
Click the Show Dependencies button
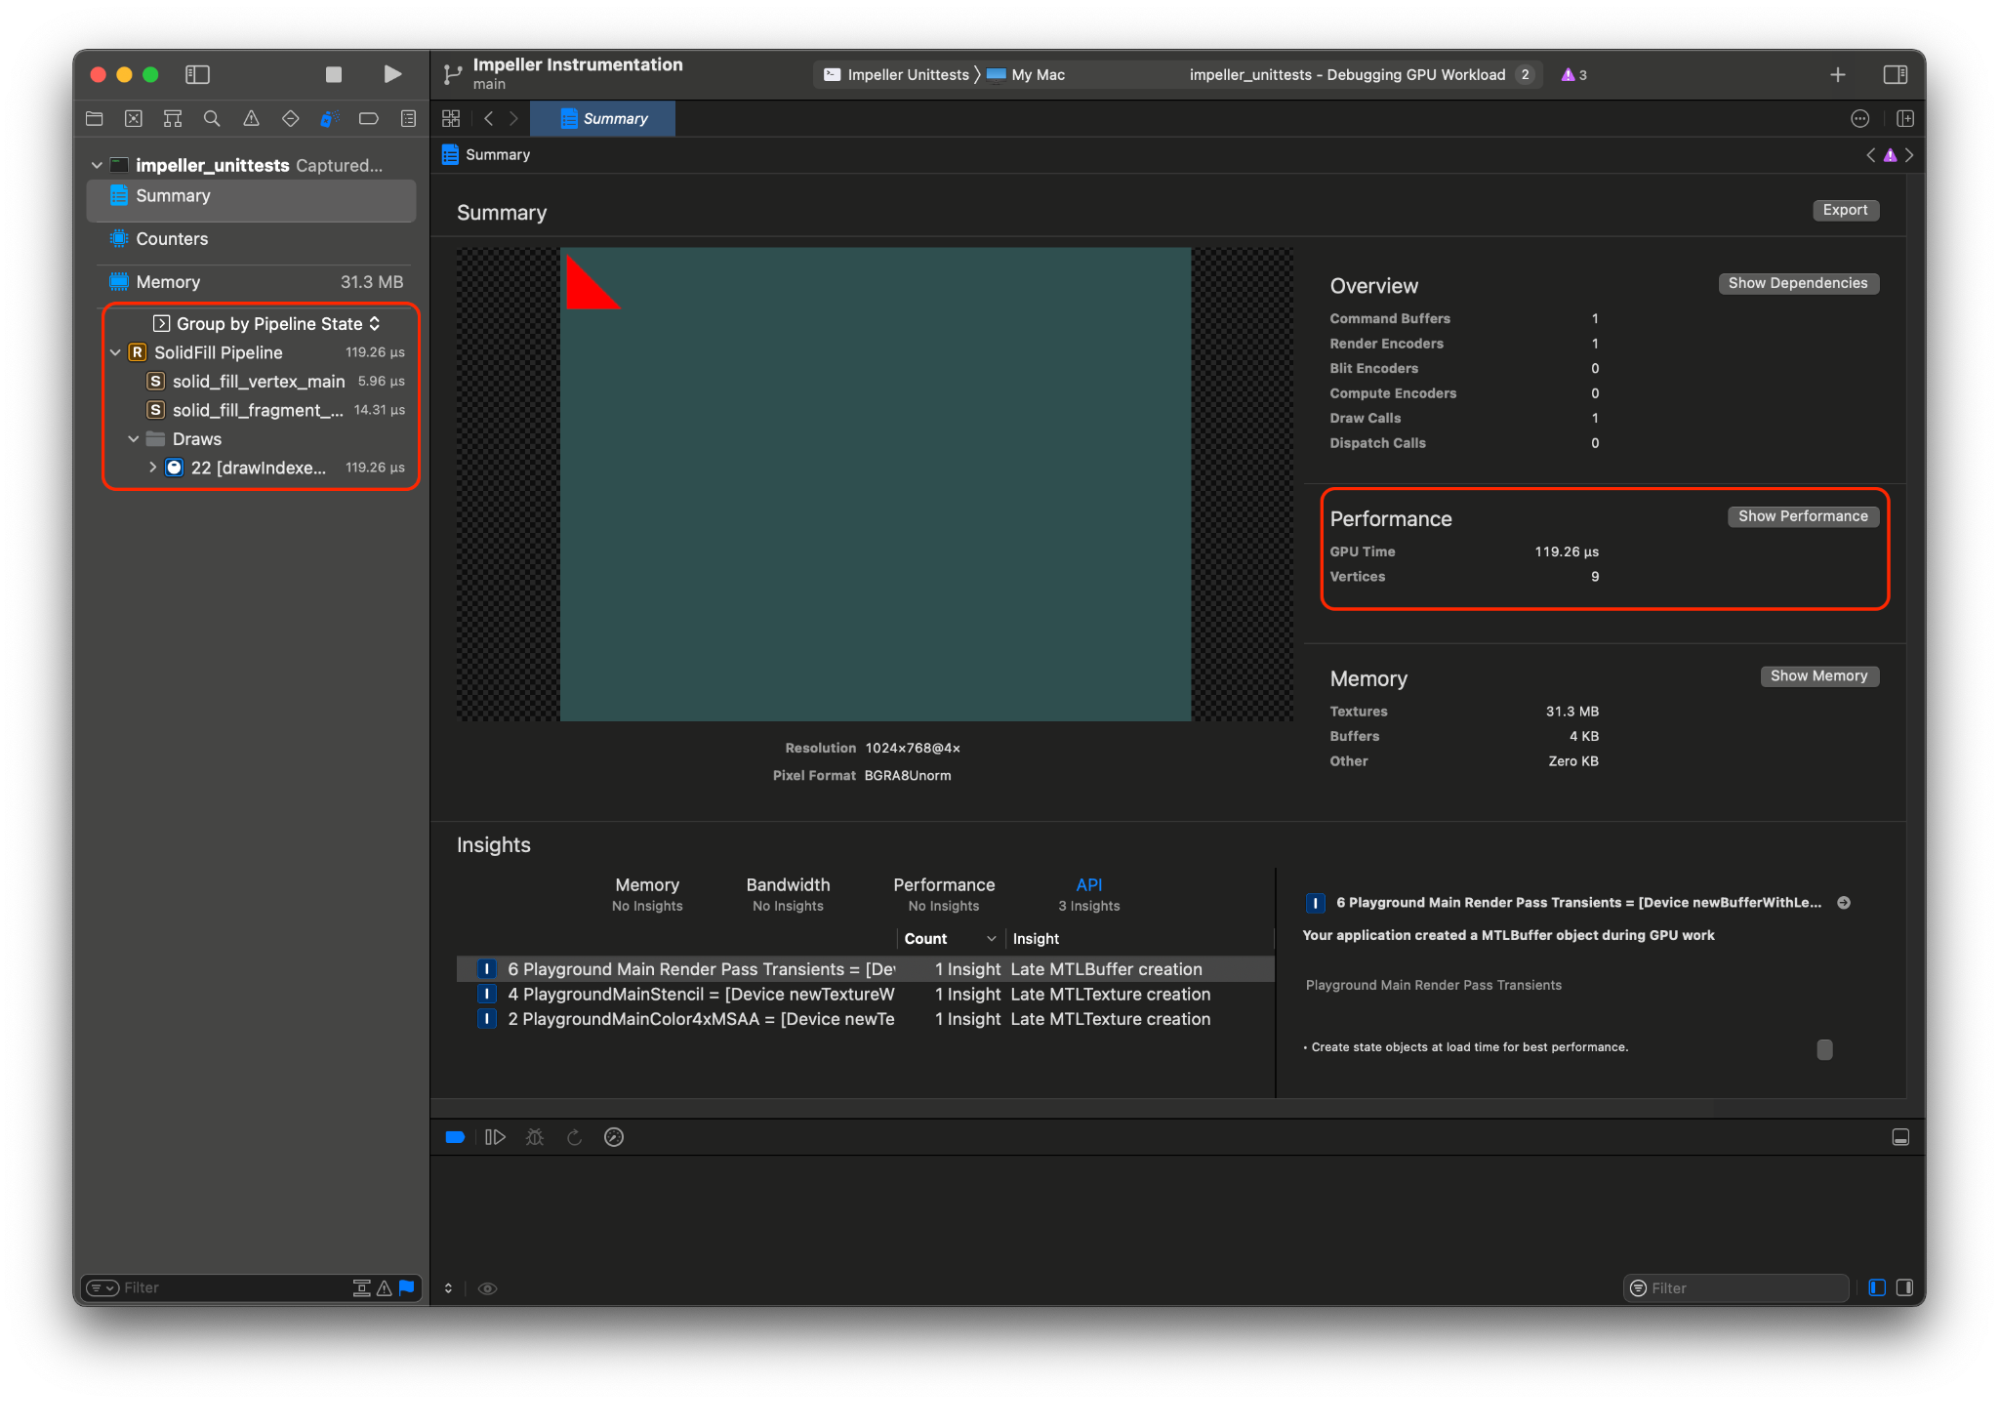tap(1797, 284)
